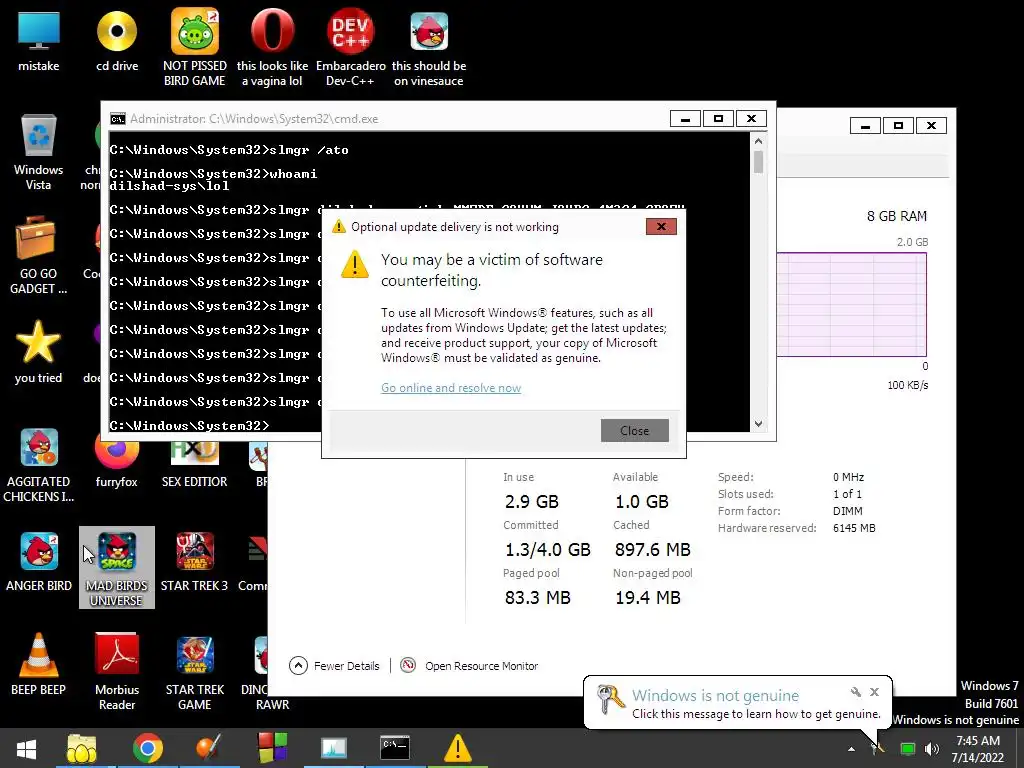The height and width of the screenshot is (768, 1024).
Task: Open 'this should be on vinesauce' icon
Action: click(x=429, y=48)
